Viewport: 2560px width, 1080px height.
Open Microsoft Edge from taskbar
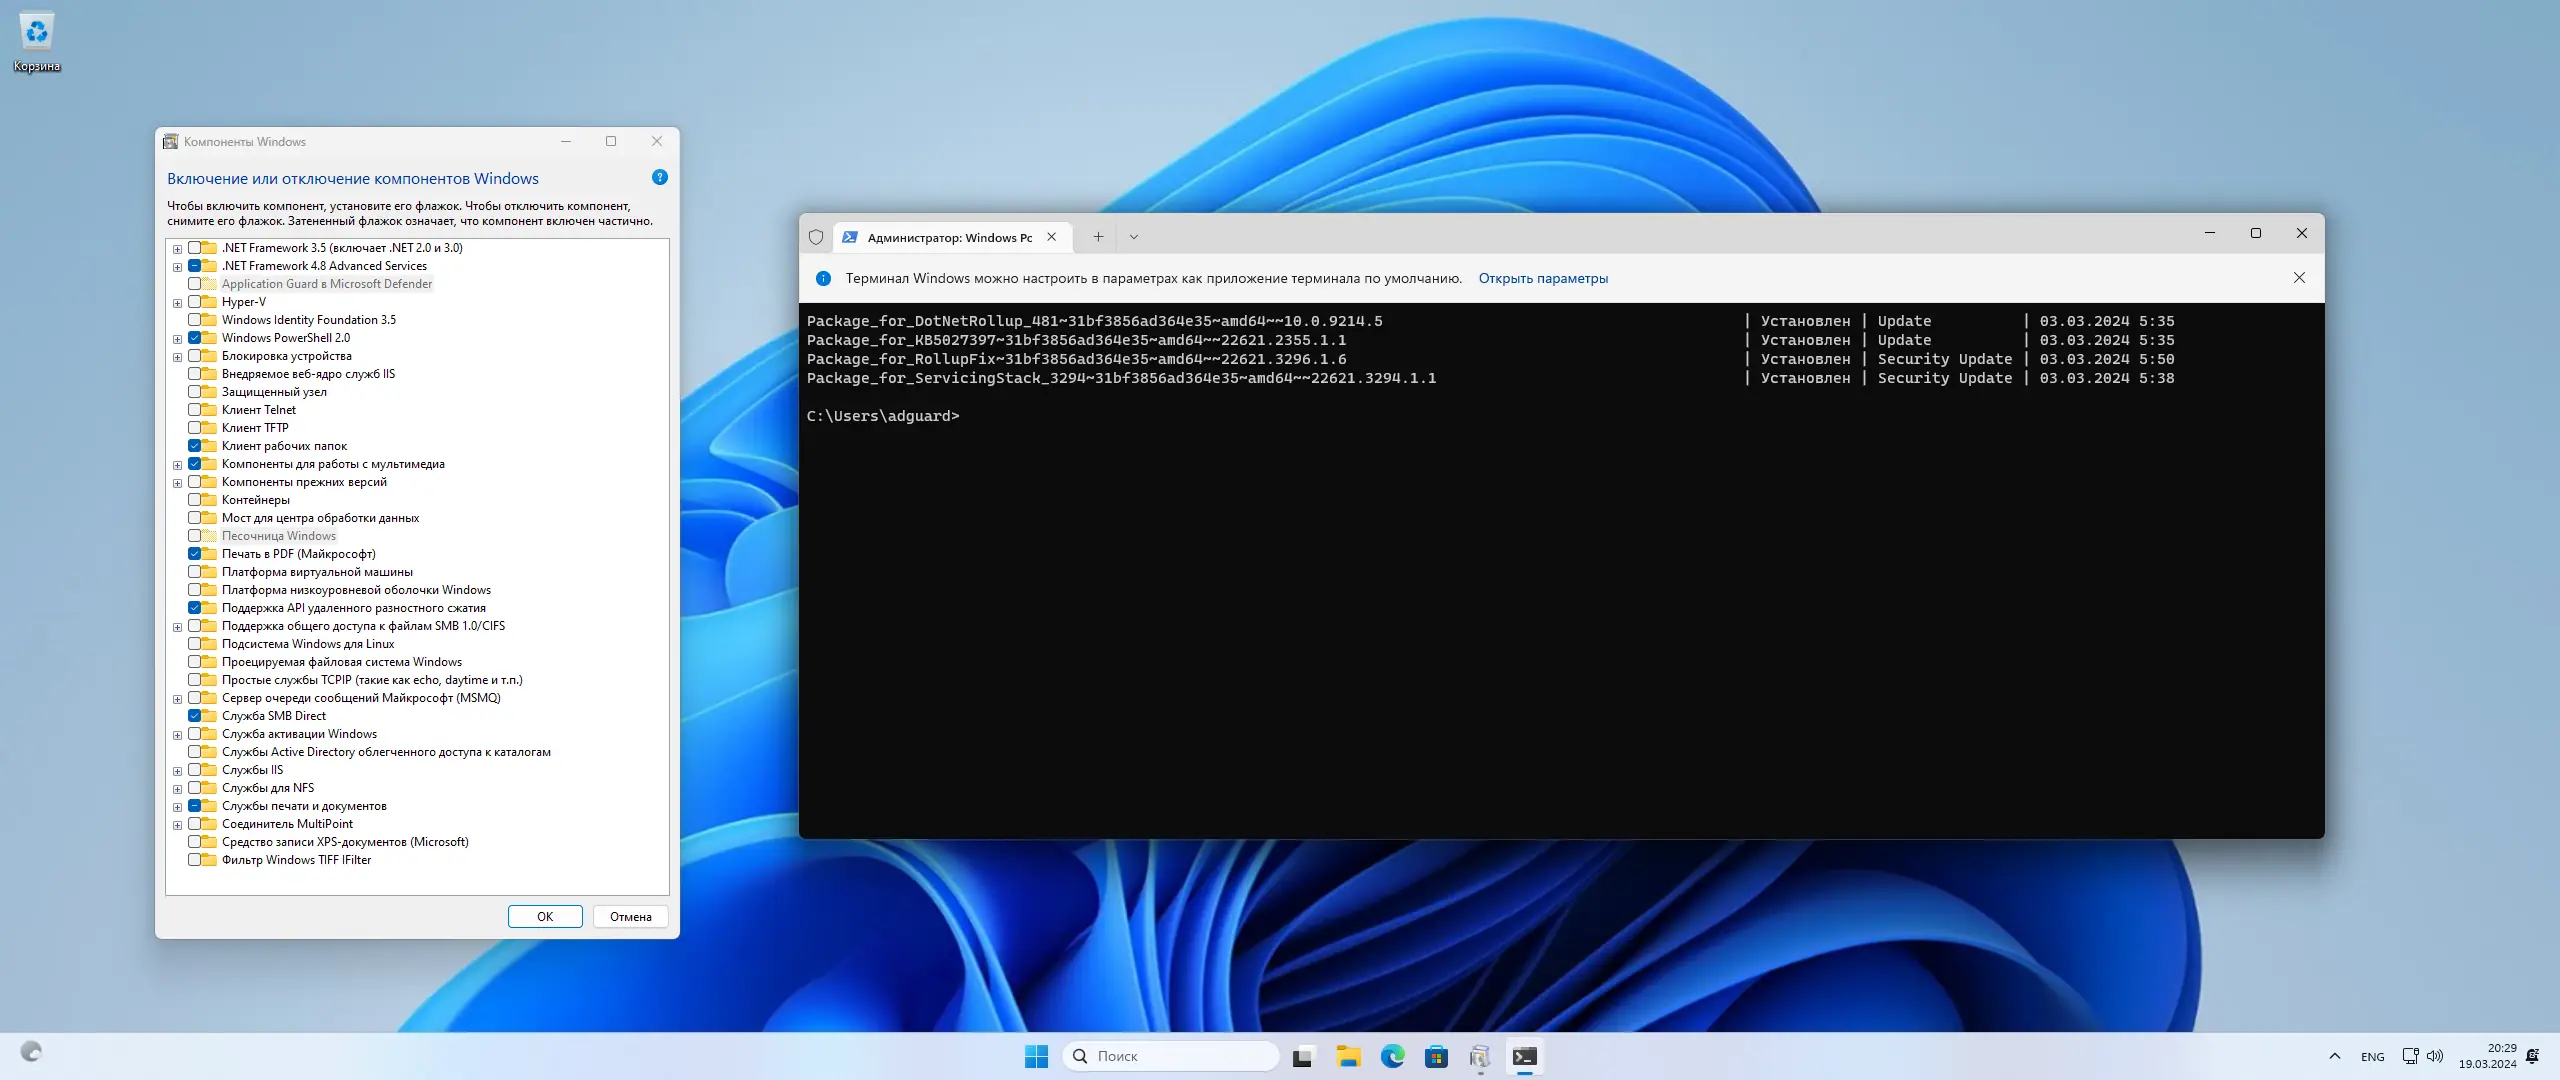point(1392,1056)
